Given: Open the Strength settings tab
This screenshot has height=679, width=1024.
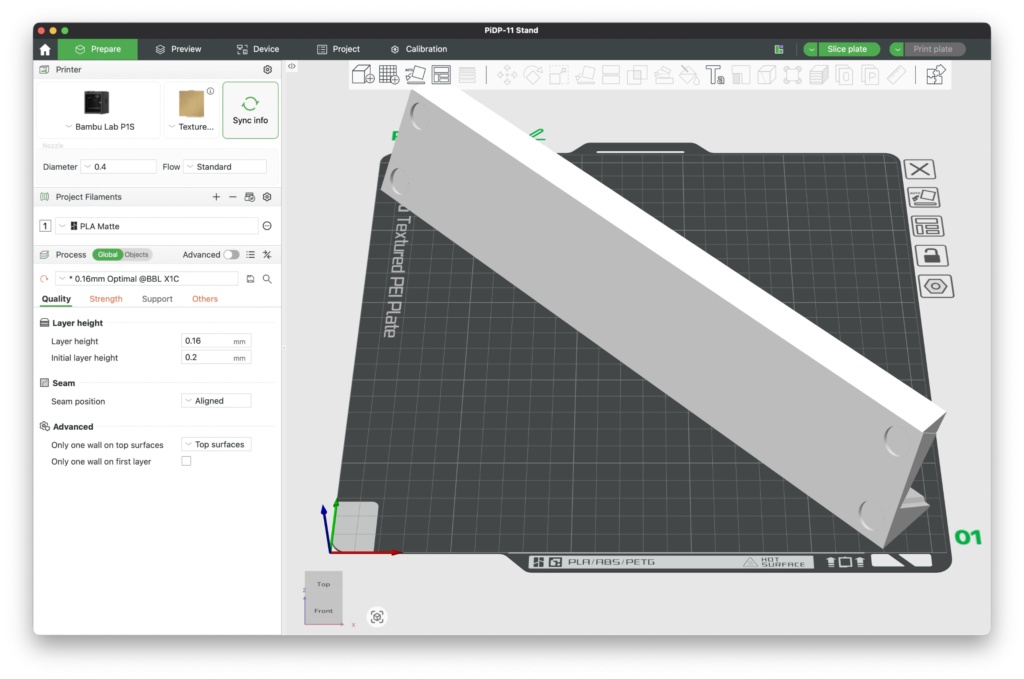Looking at the screenshot, I should pos(106,299).
